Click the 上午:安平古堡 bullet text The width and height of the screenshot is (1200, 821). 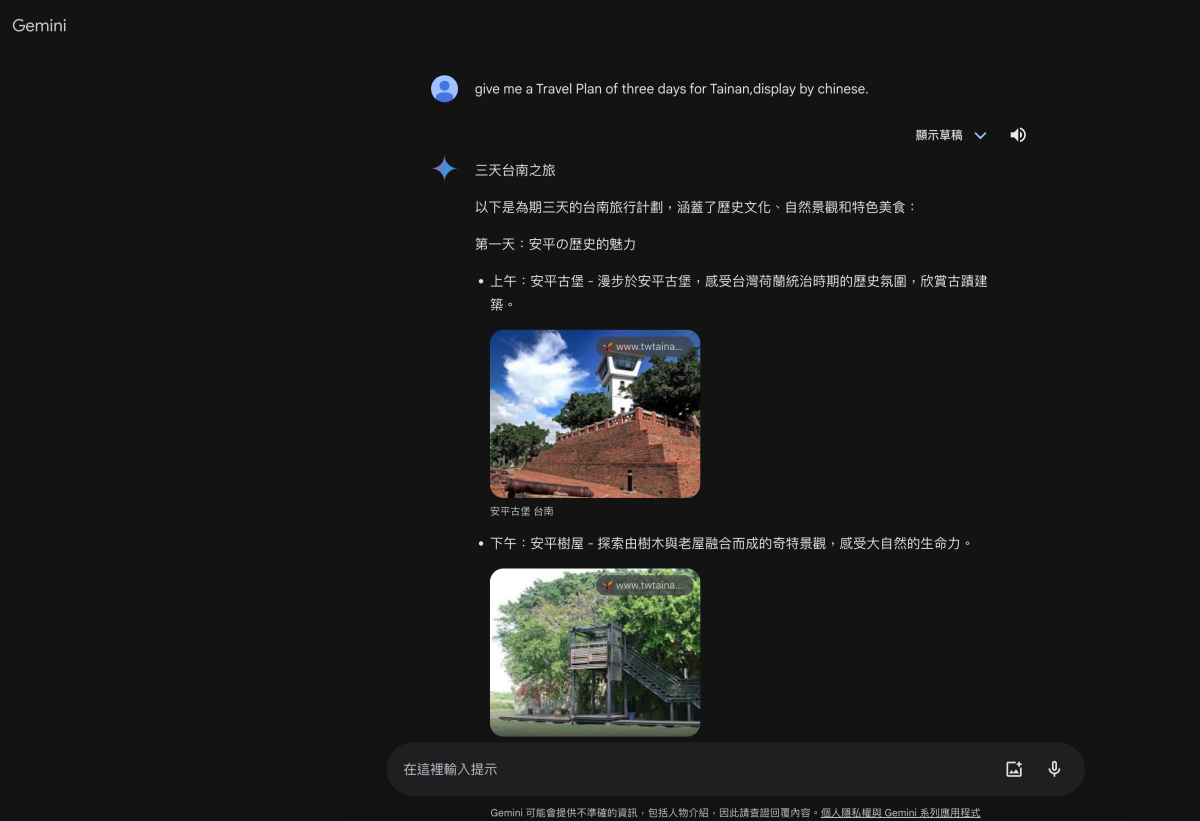pos(739,293)
